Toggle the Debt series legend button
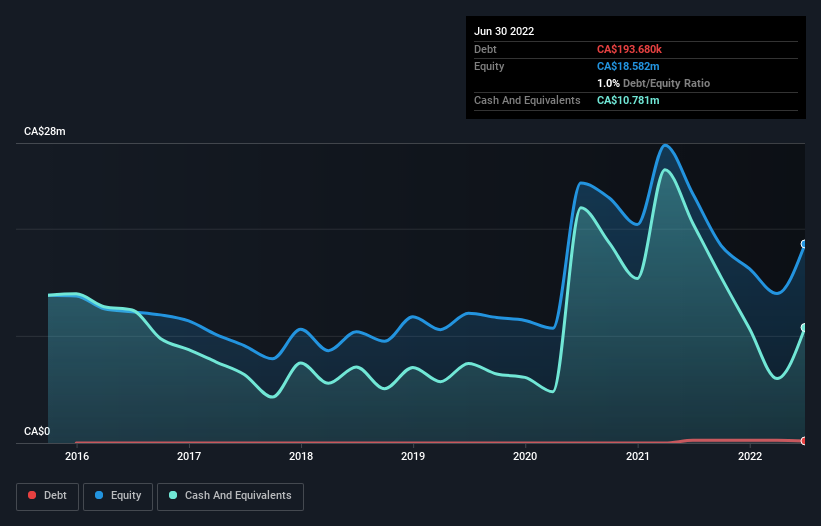Screen dimensions: 821x526 coord(47,496)
